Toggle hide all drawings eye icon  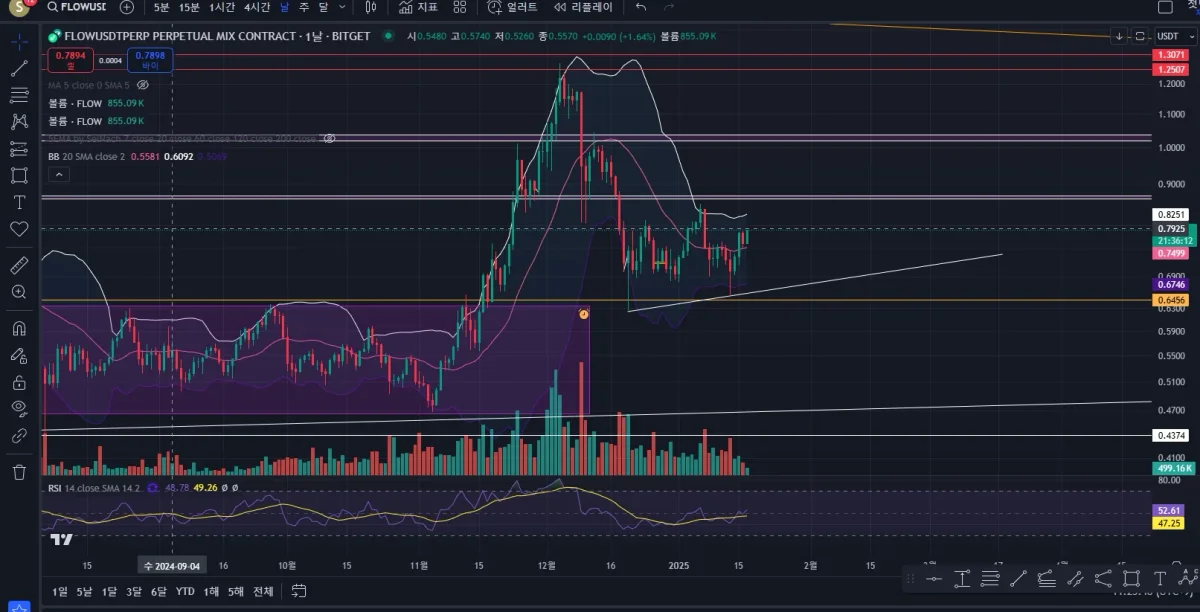click(19, 407)
